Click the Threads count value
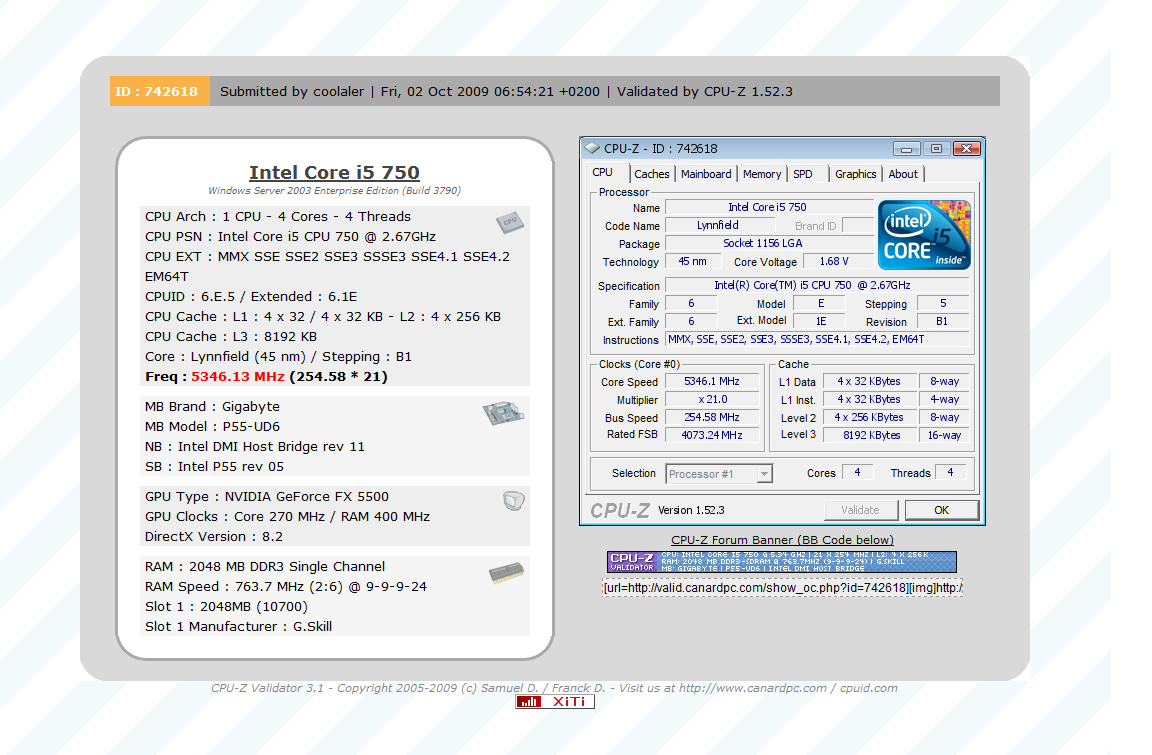The width and height of the screenshot is (1152, 755). (950, 472)
